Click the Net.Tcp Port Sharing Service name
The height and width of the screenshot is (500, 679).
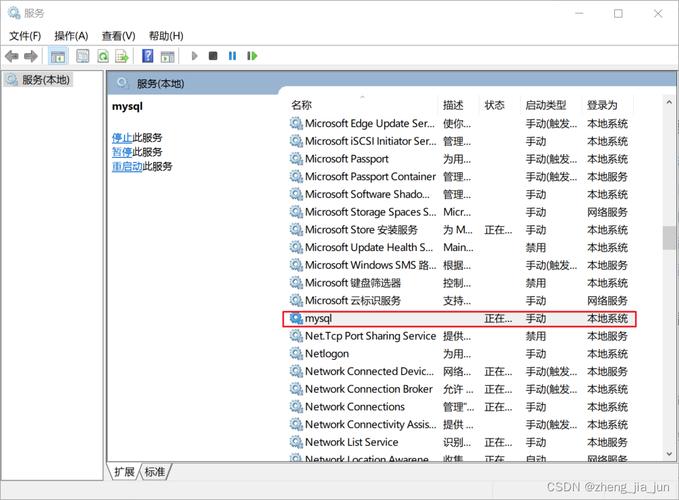click(x=370, y=336)
